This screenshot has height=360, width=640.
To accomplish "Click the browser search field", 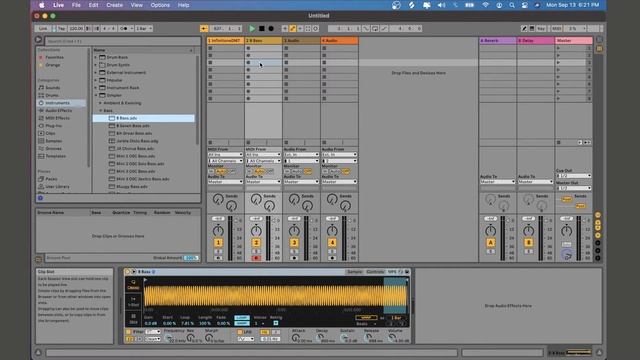I will (122, 41).
